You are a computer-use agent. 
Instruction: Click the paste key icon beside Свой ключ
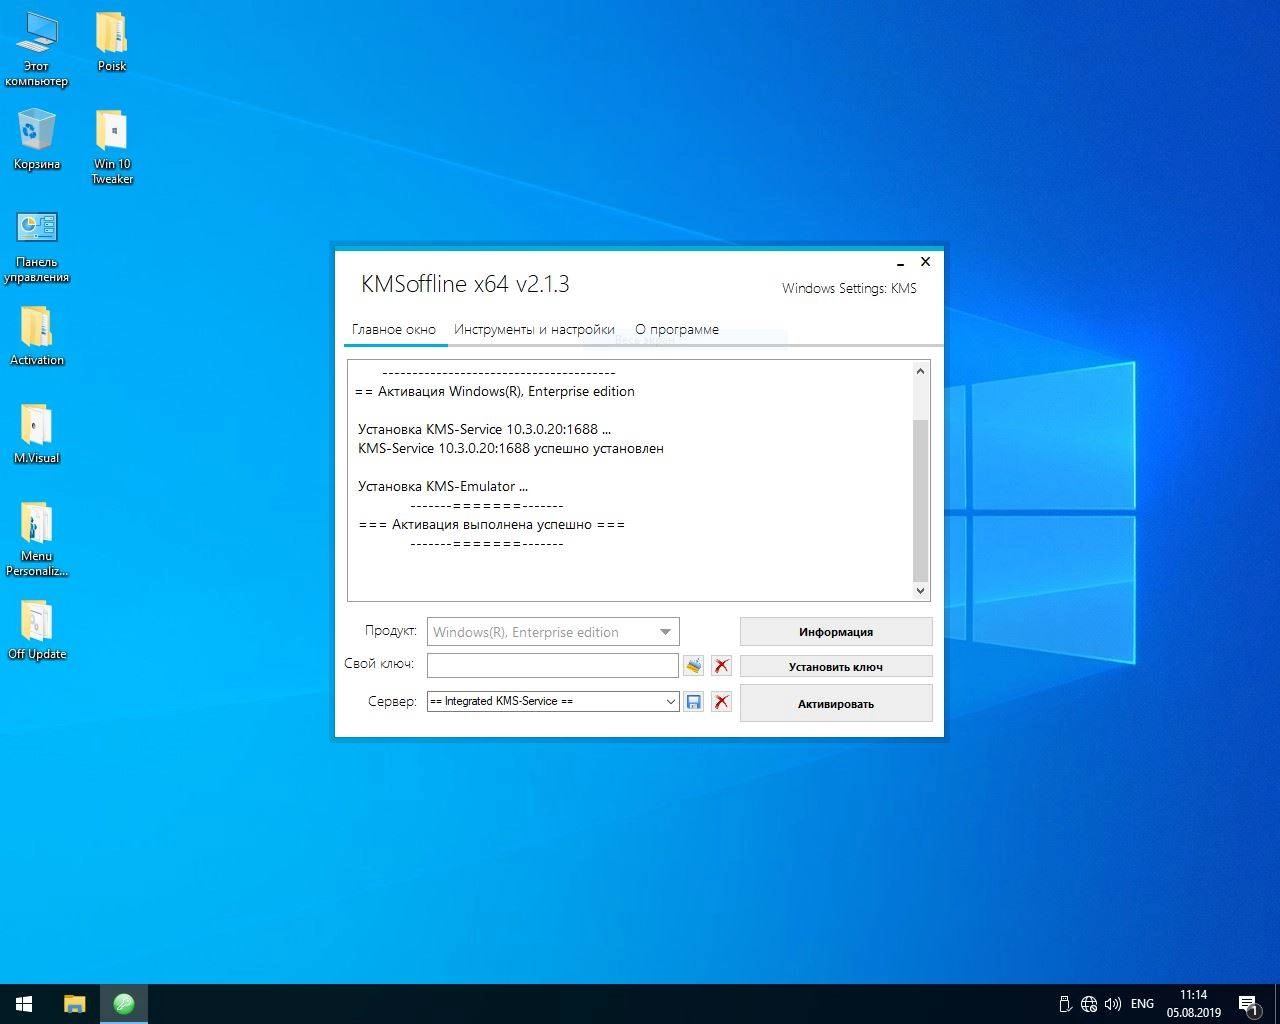(x=693, y=665)
